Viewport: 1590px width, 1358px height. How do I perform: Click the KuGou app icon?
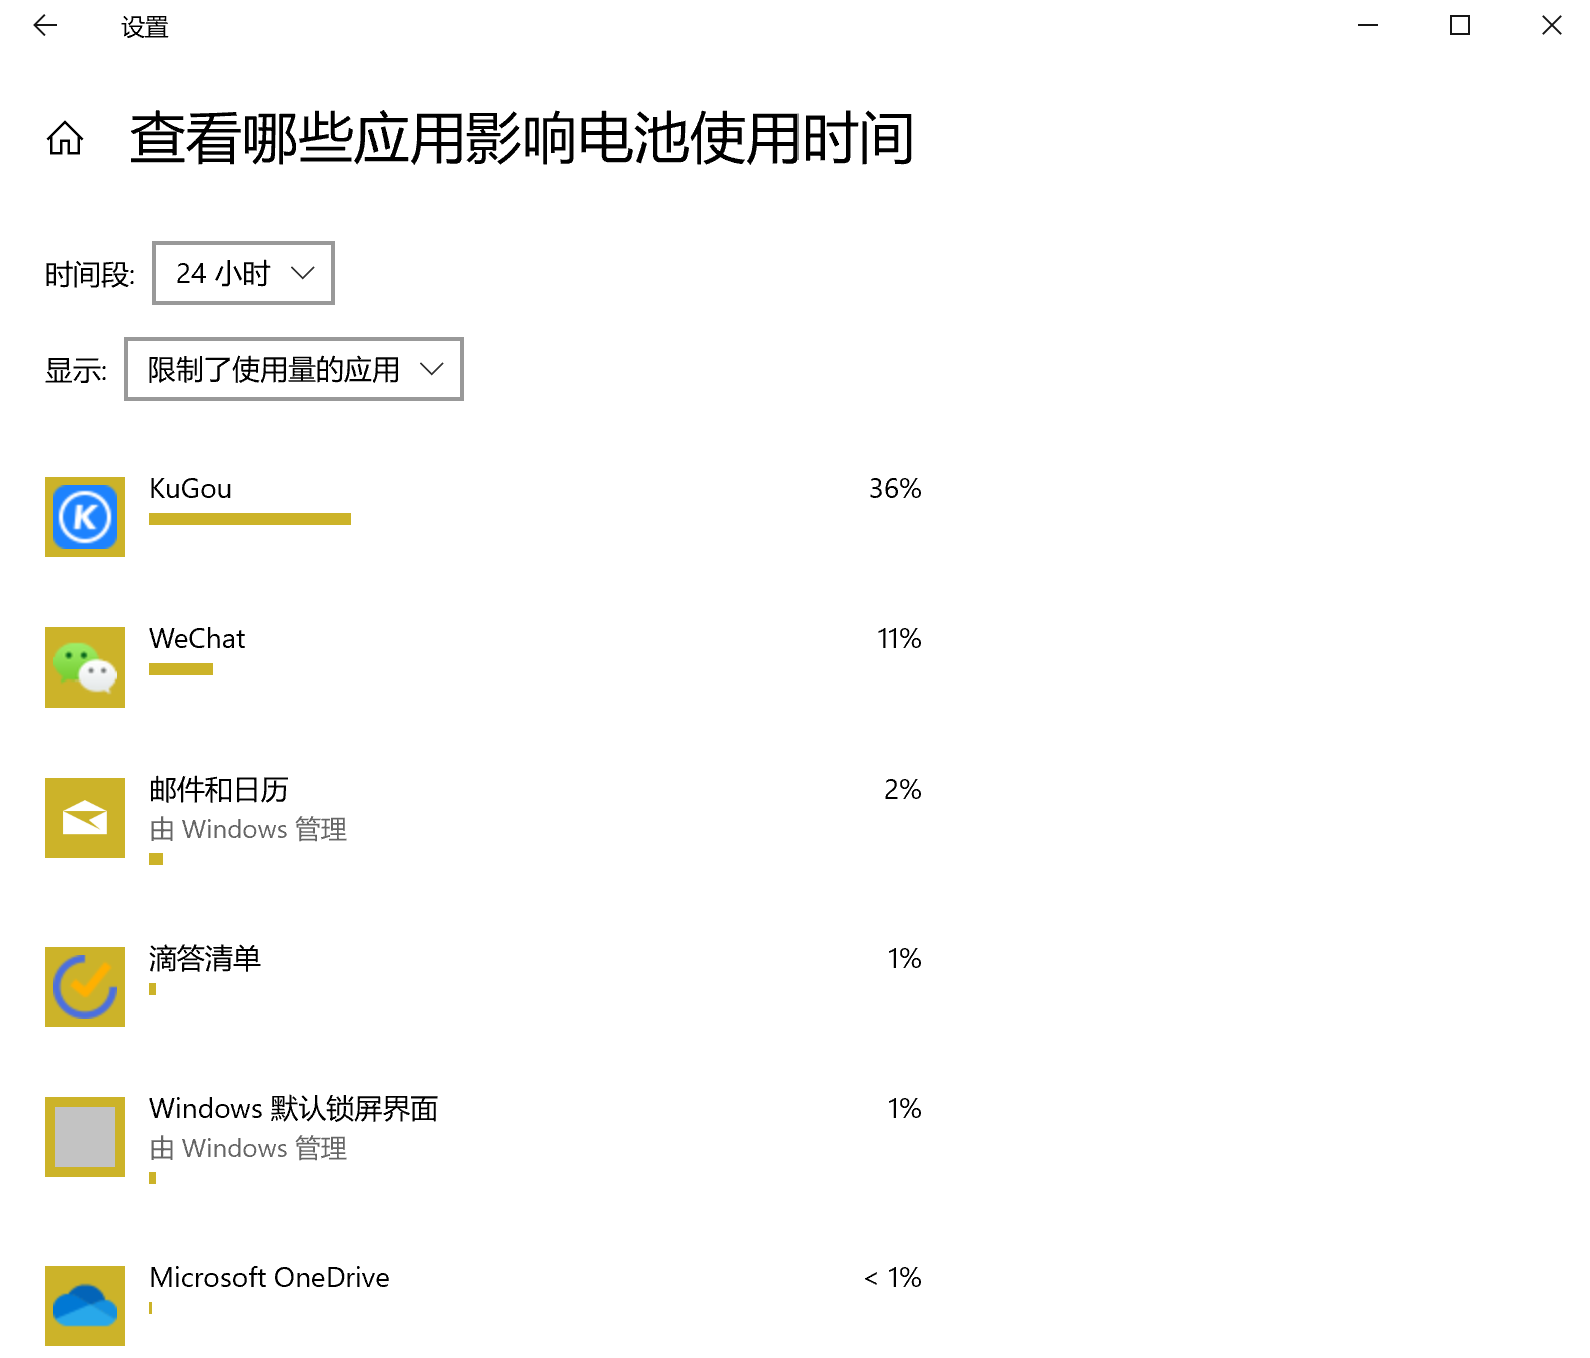pos(85,517)
